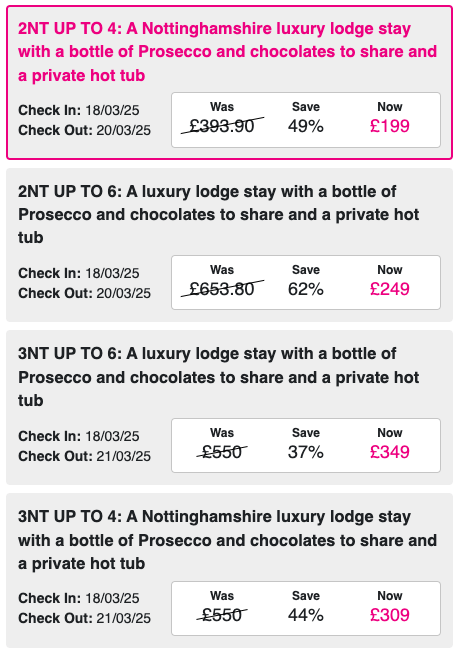Click crossed-out £550 in the £309 option
Image resolution: width=460 pixels, height=656 pixels.
tap(222, 615)
